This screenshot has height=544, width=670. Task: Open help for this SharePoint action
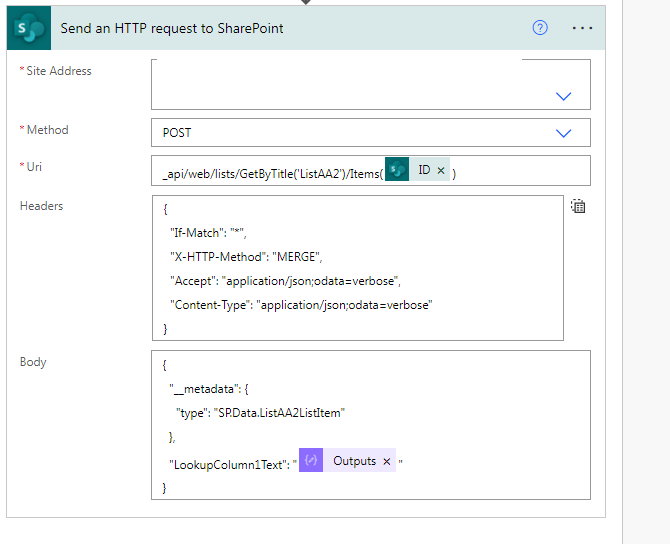[x=540, y=28]
